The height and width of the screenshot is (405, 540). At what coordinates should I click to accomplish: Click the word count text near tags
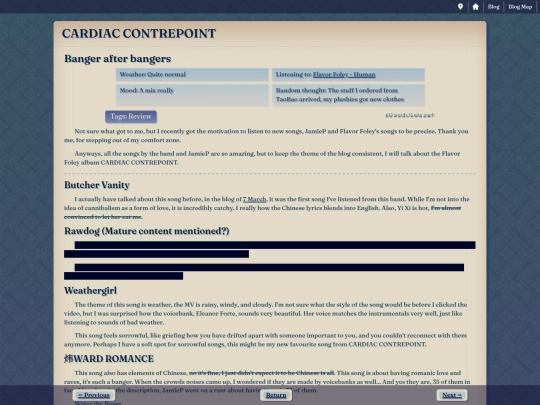pos(410,115)
